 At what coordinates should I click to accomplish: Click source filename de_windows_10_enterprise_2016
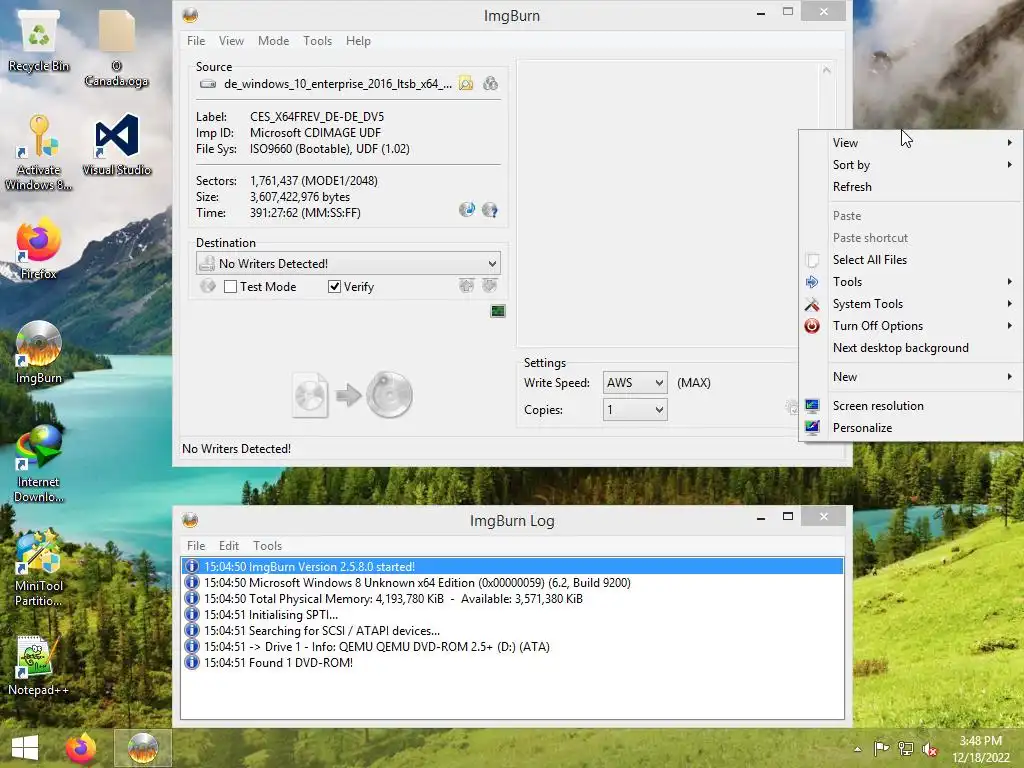[338, 84]
